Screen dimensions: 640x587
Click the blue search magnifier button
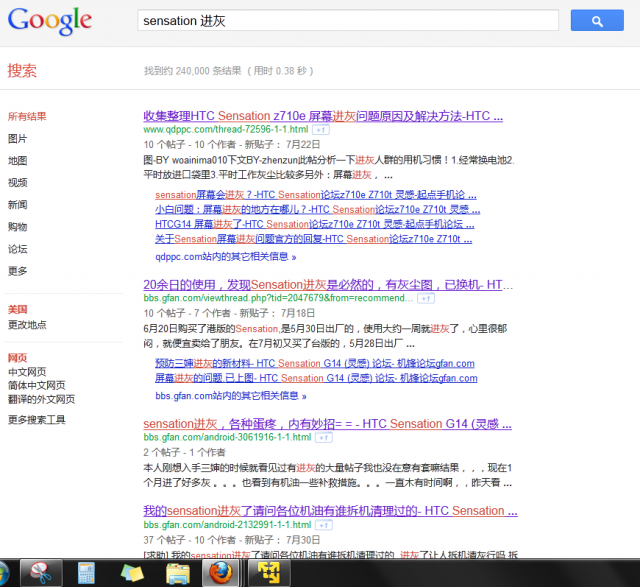point(597,20)
